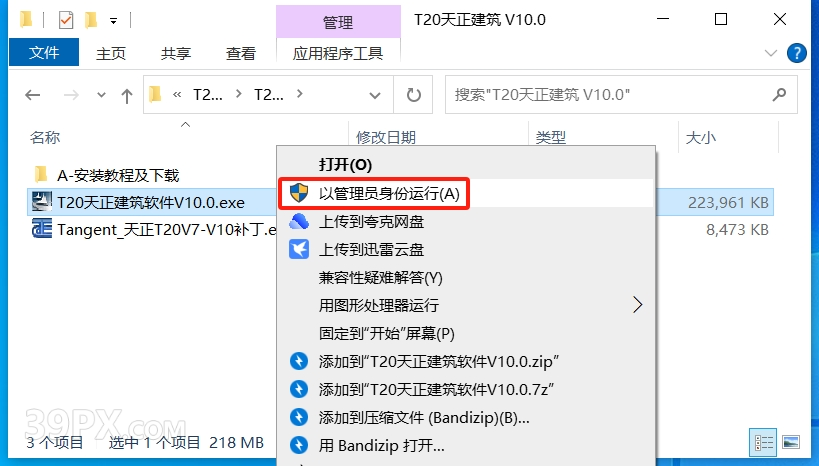The height and width of the screenshot is (466, 819).
Task: Open the Customize Quick Access Toolbar dropdown
Action: pos(113,21)
